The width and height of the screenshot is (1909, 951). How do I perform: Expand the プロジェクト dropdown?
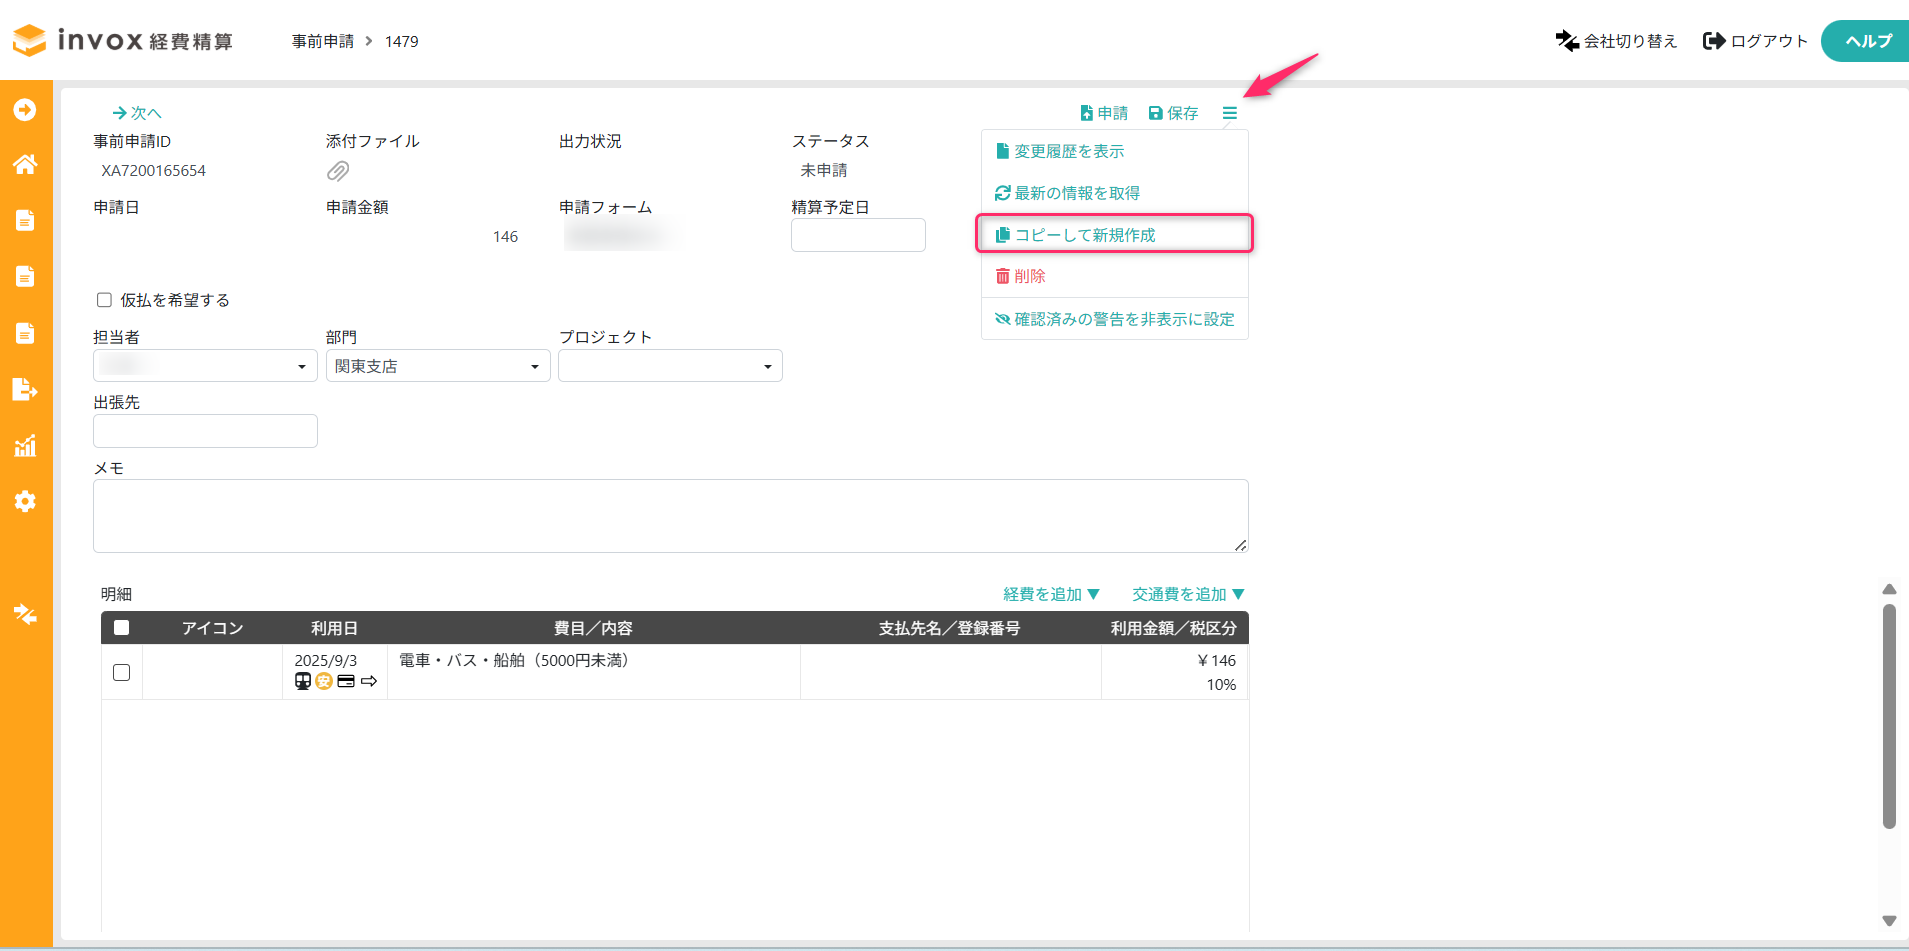(670, 366)
